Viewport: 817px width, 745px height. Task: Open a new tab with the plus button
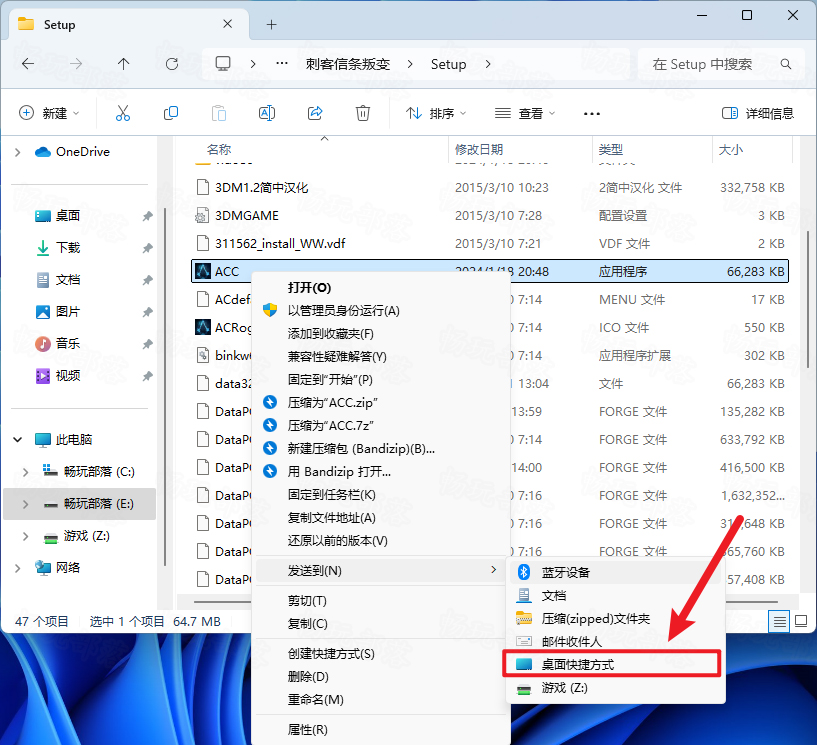271,24
